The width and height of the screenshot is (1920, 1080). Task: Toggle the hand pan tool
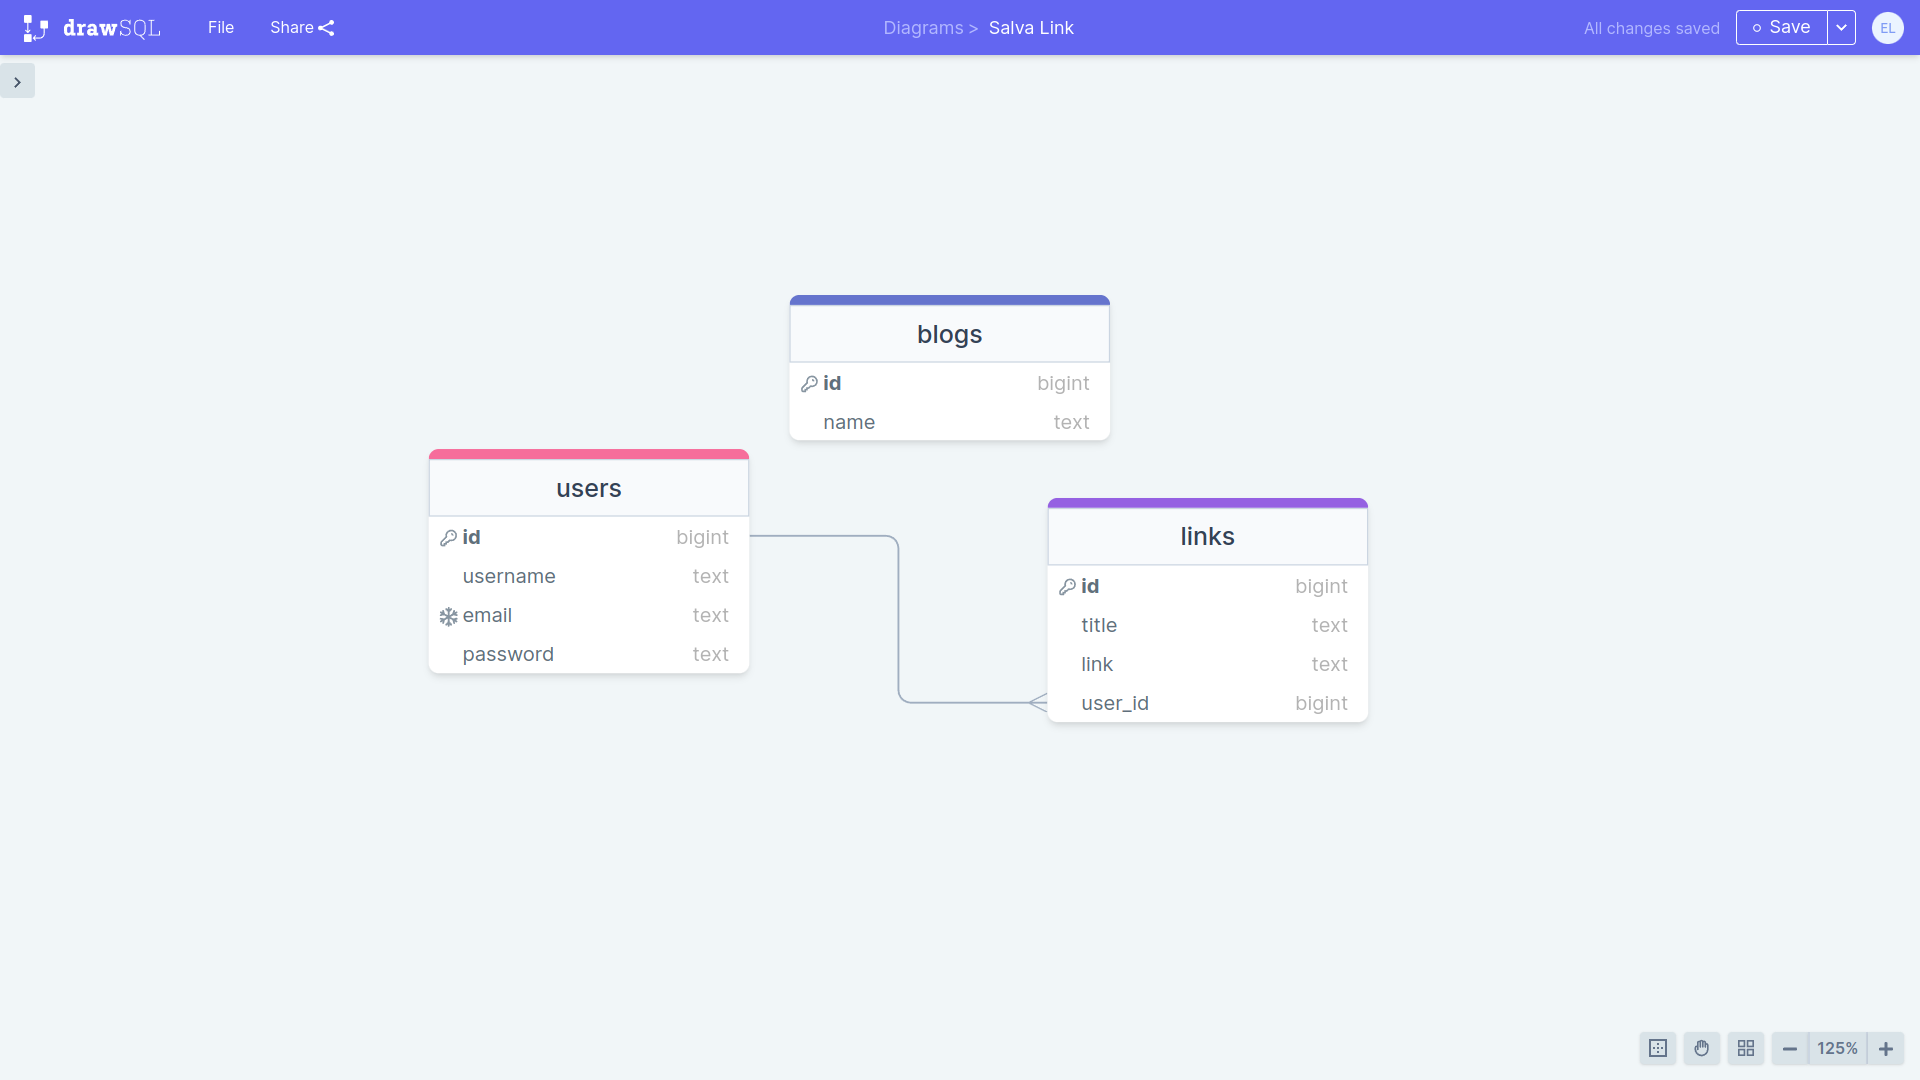(1701, 1048)
